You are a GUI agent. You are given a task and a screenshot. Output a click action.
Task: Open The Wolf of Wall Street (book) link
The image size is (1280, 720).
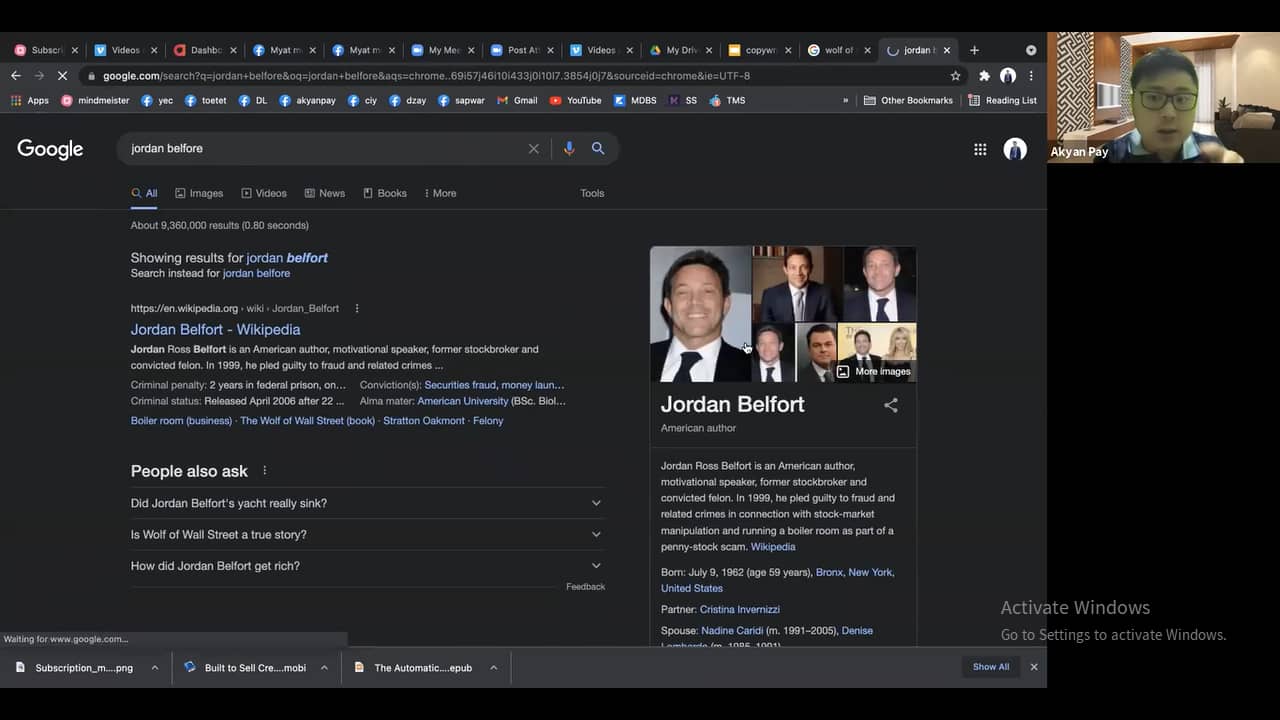point(307,421)
